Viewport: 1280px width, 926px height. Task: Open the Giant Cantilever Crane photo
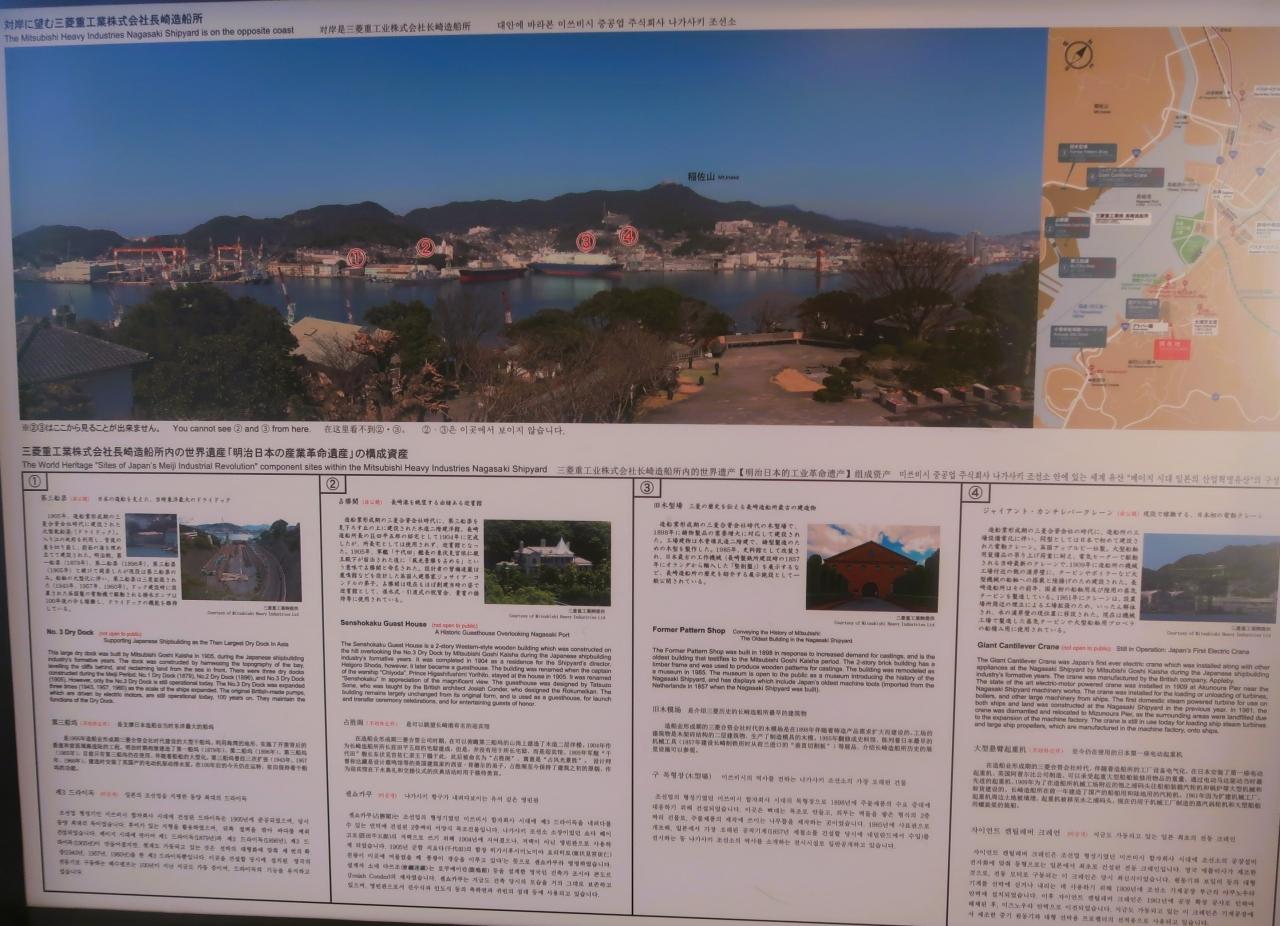point(1208,578)
